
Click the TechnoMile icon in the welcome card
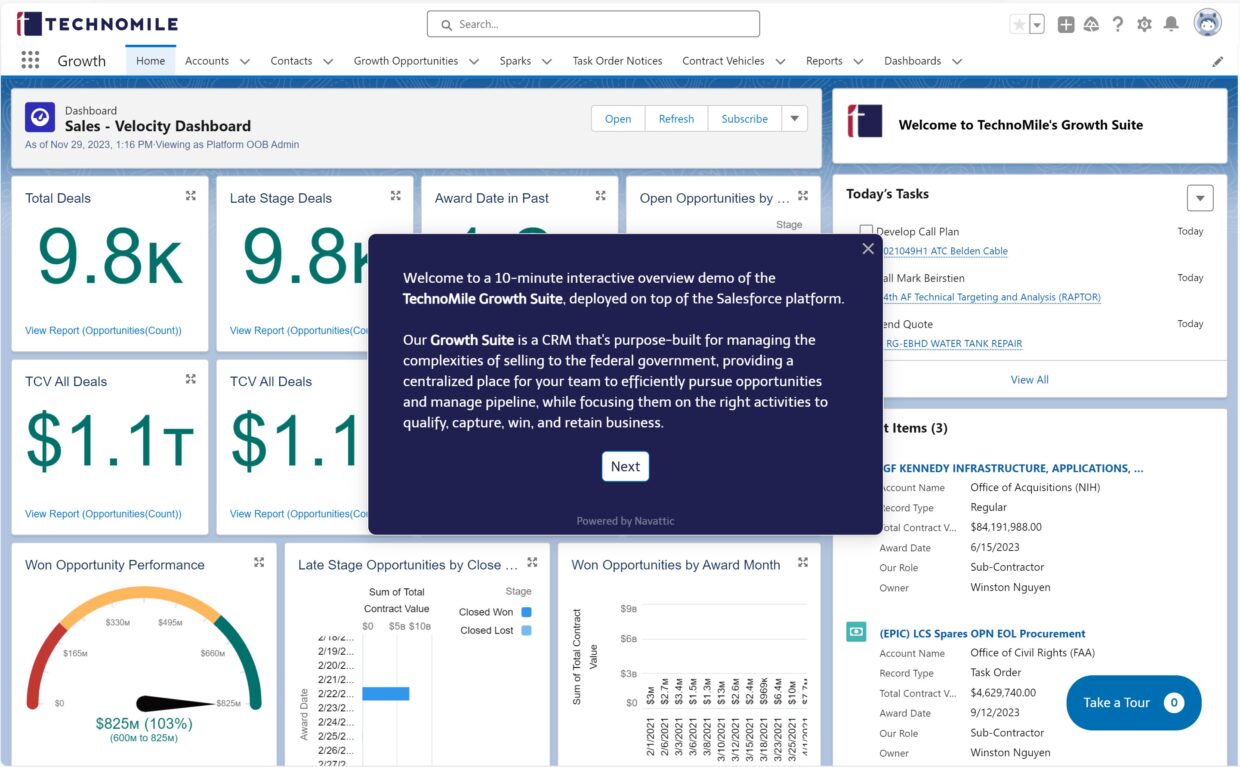(865, 121)
